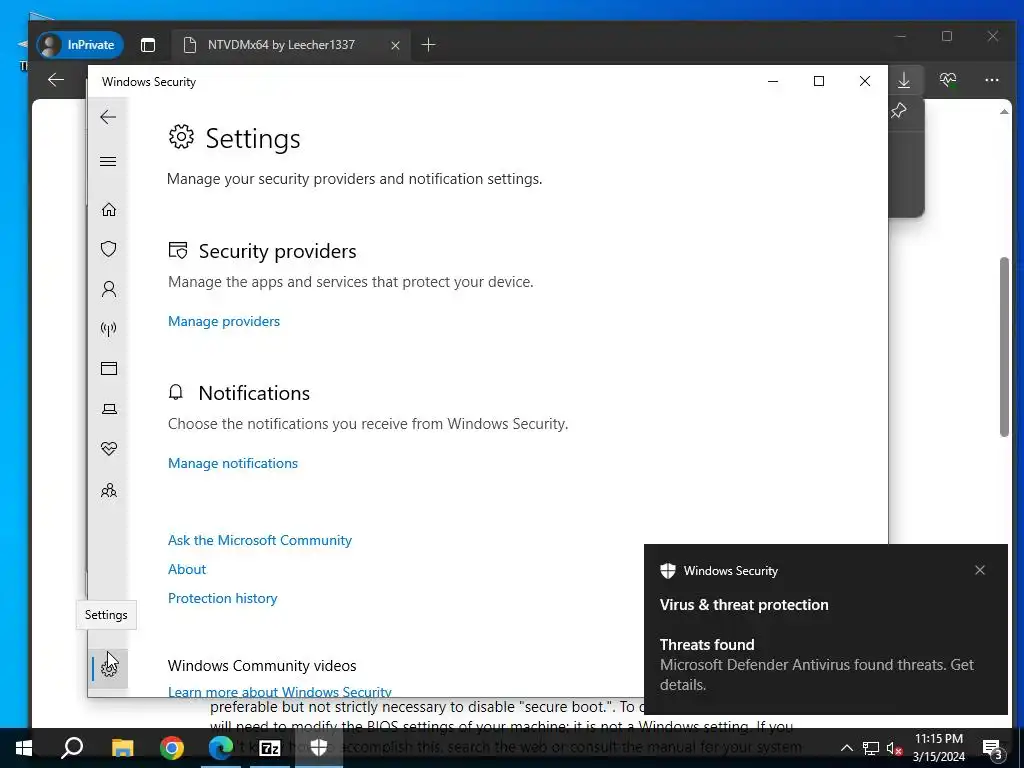1024x768 pixels.
Task: Click Manage notifications link
Action: (232, 463)
